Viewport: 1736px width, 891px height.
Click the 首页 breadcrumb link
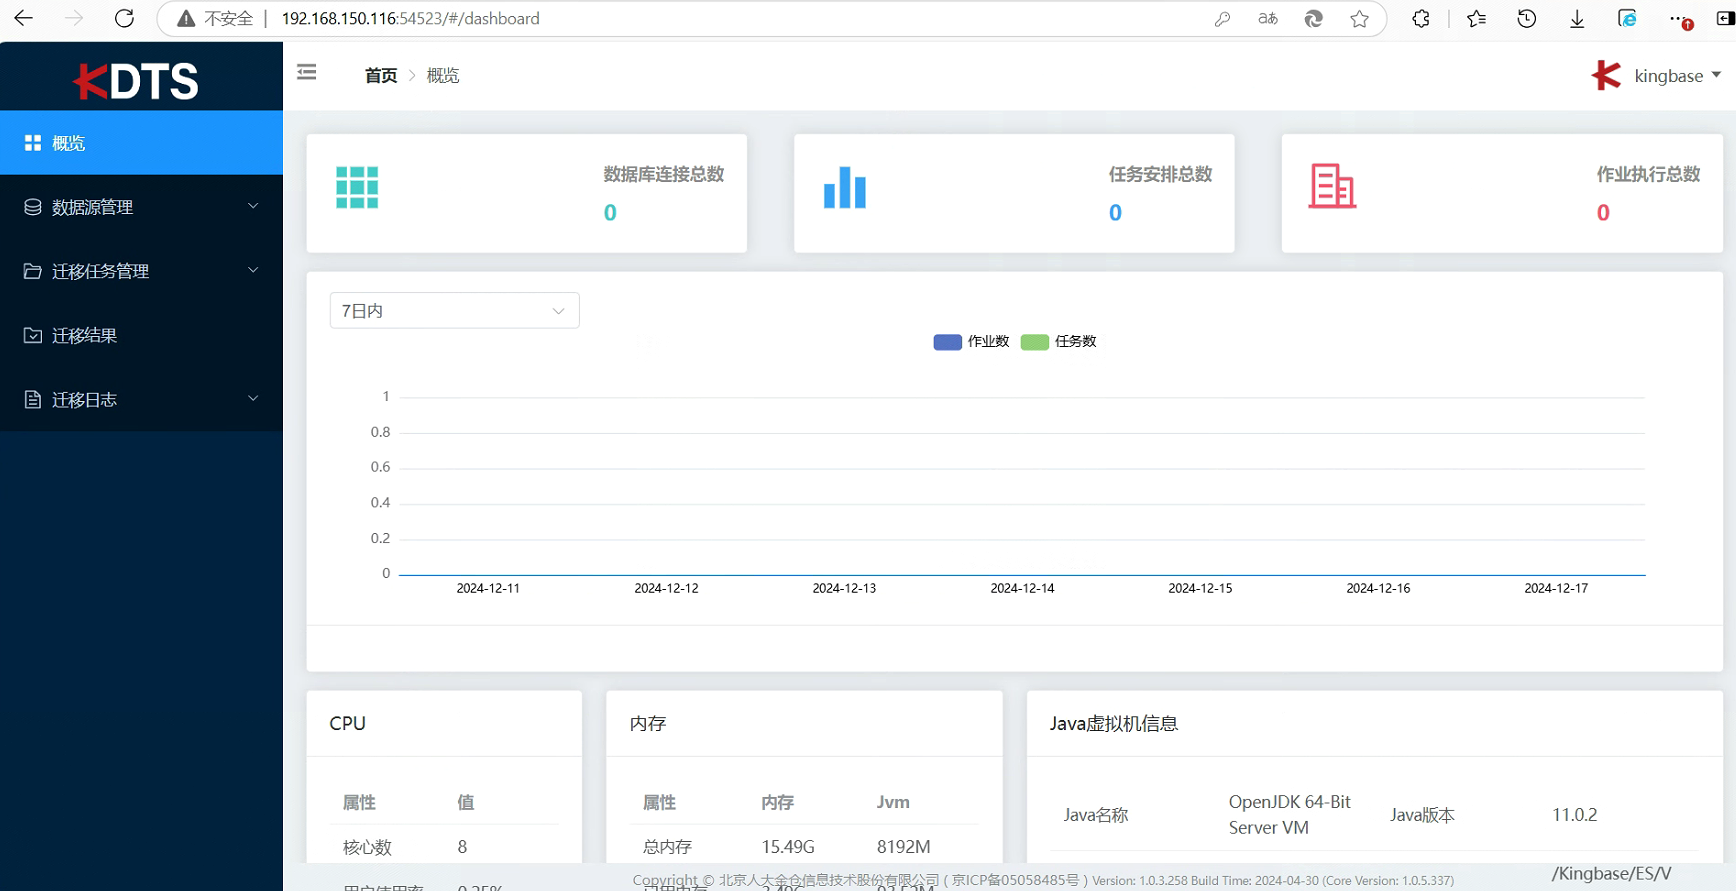point(381,76)
